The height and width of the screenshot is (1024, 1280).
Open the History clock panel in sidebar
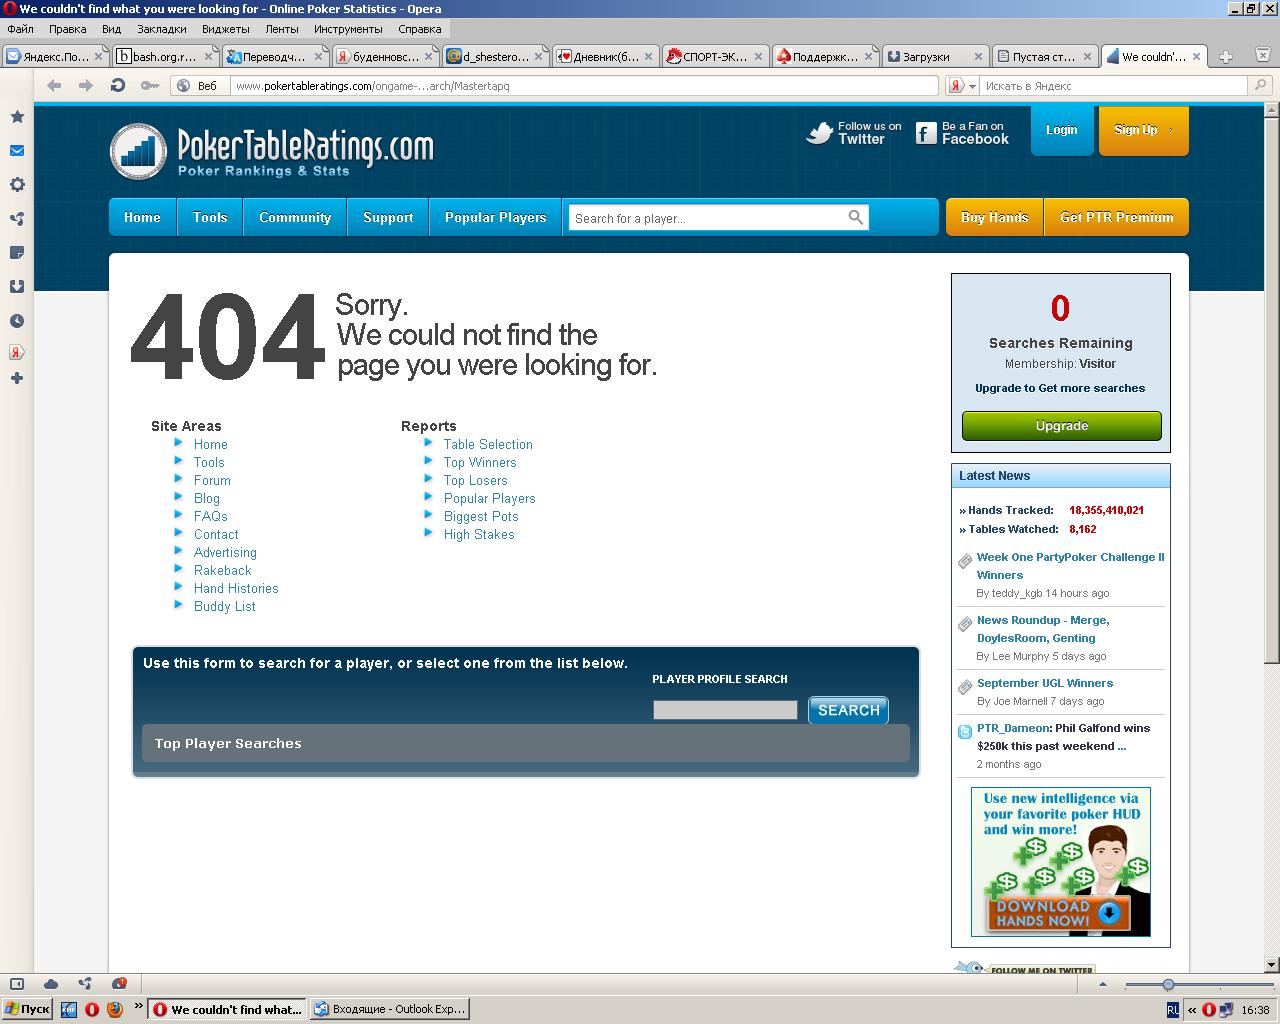pos(17,321)
